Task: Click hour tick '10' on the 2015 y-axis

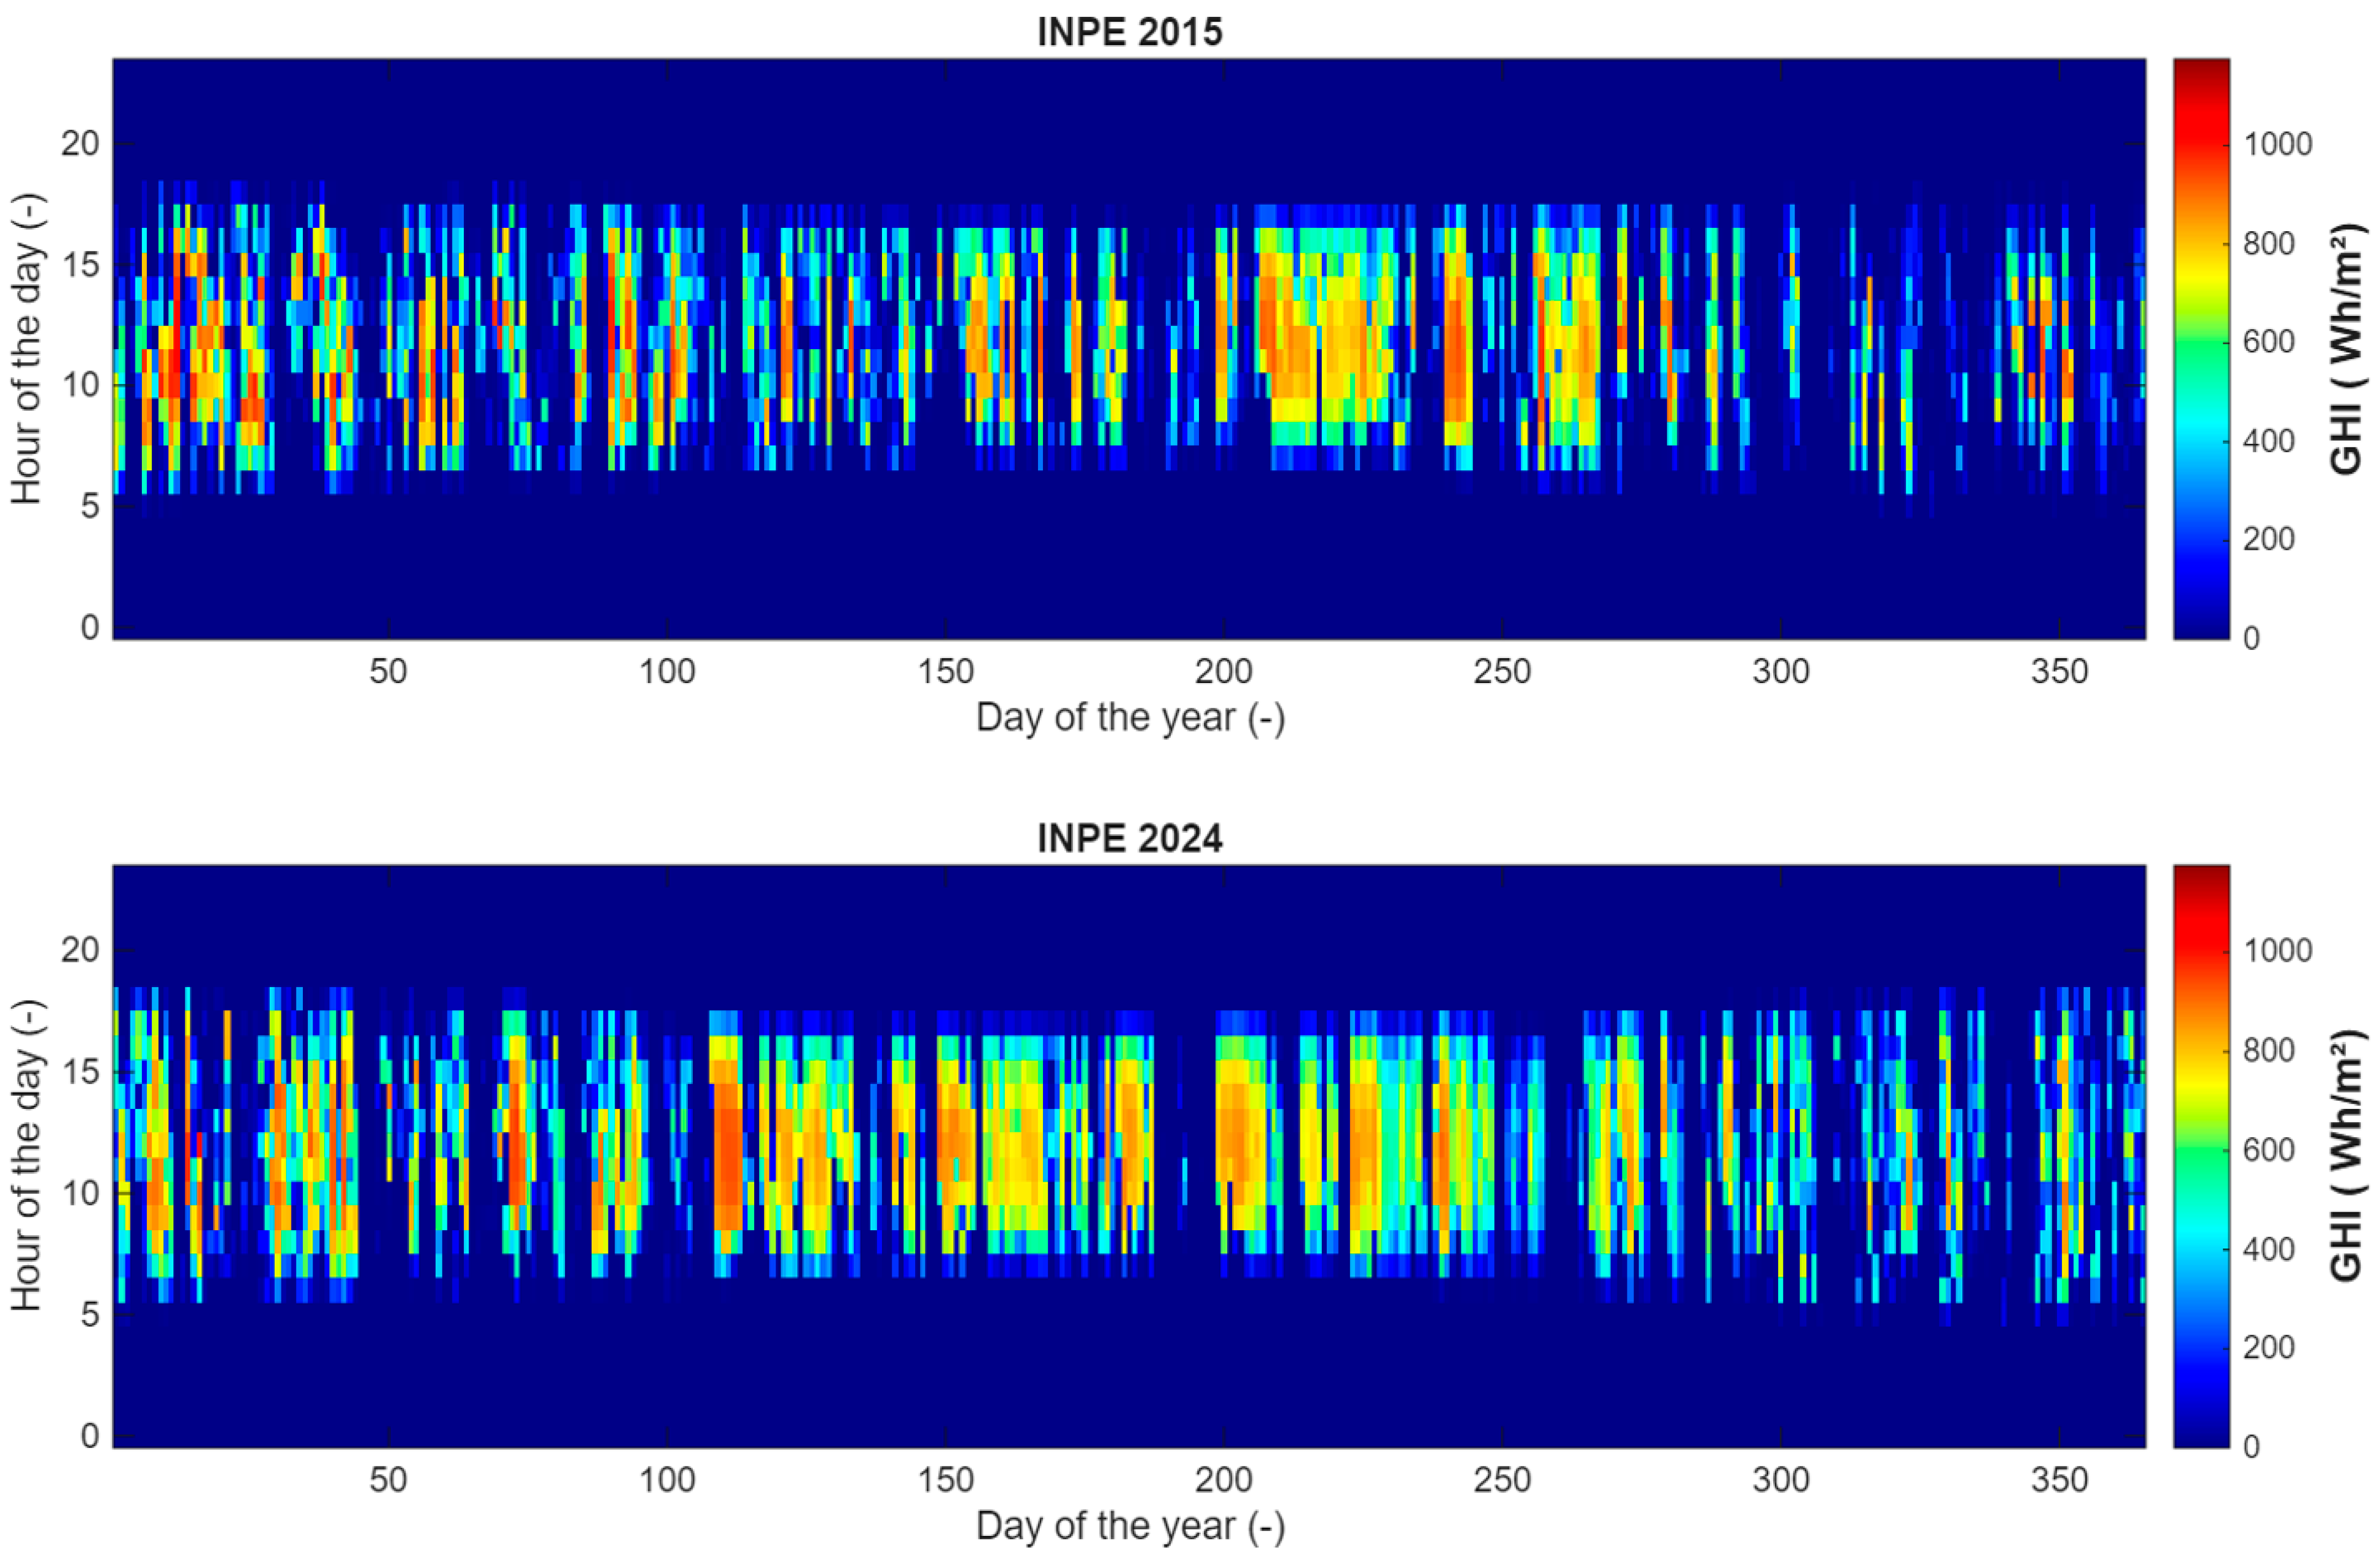Action: click(80, 385)
